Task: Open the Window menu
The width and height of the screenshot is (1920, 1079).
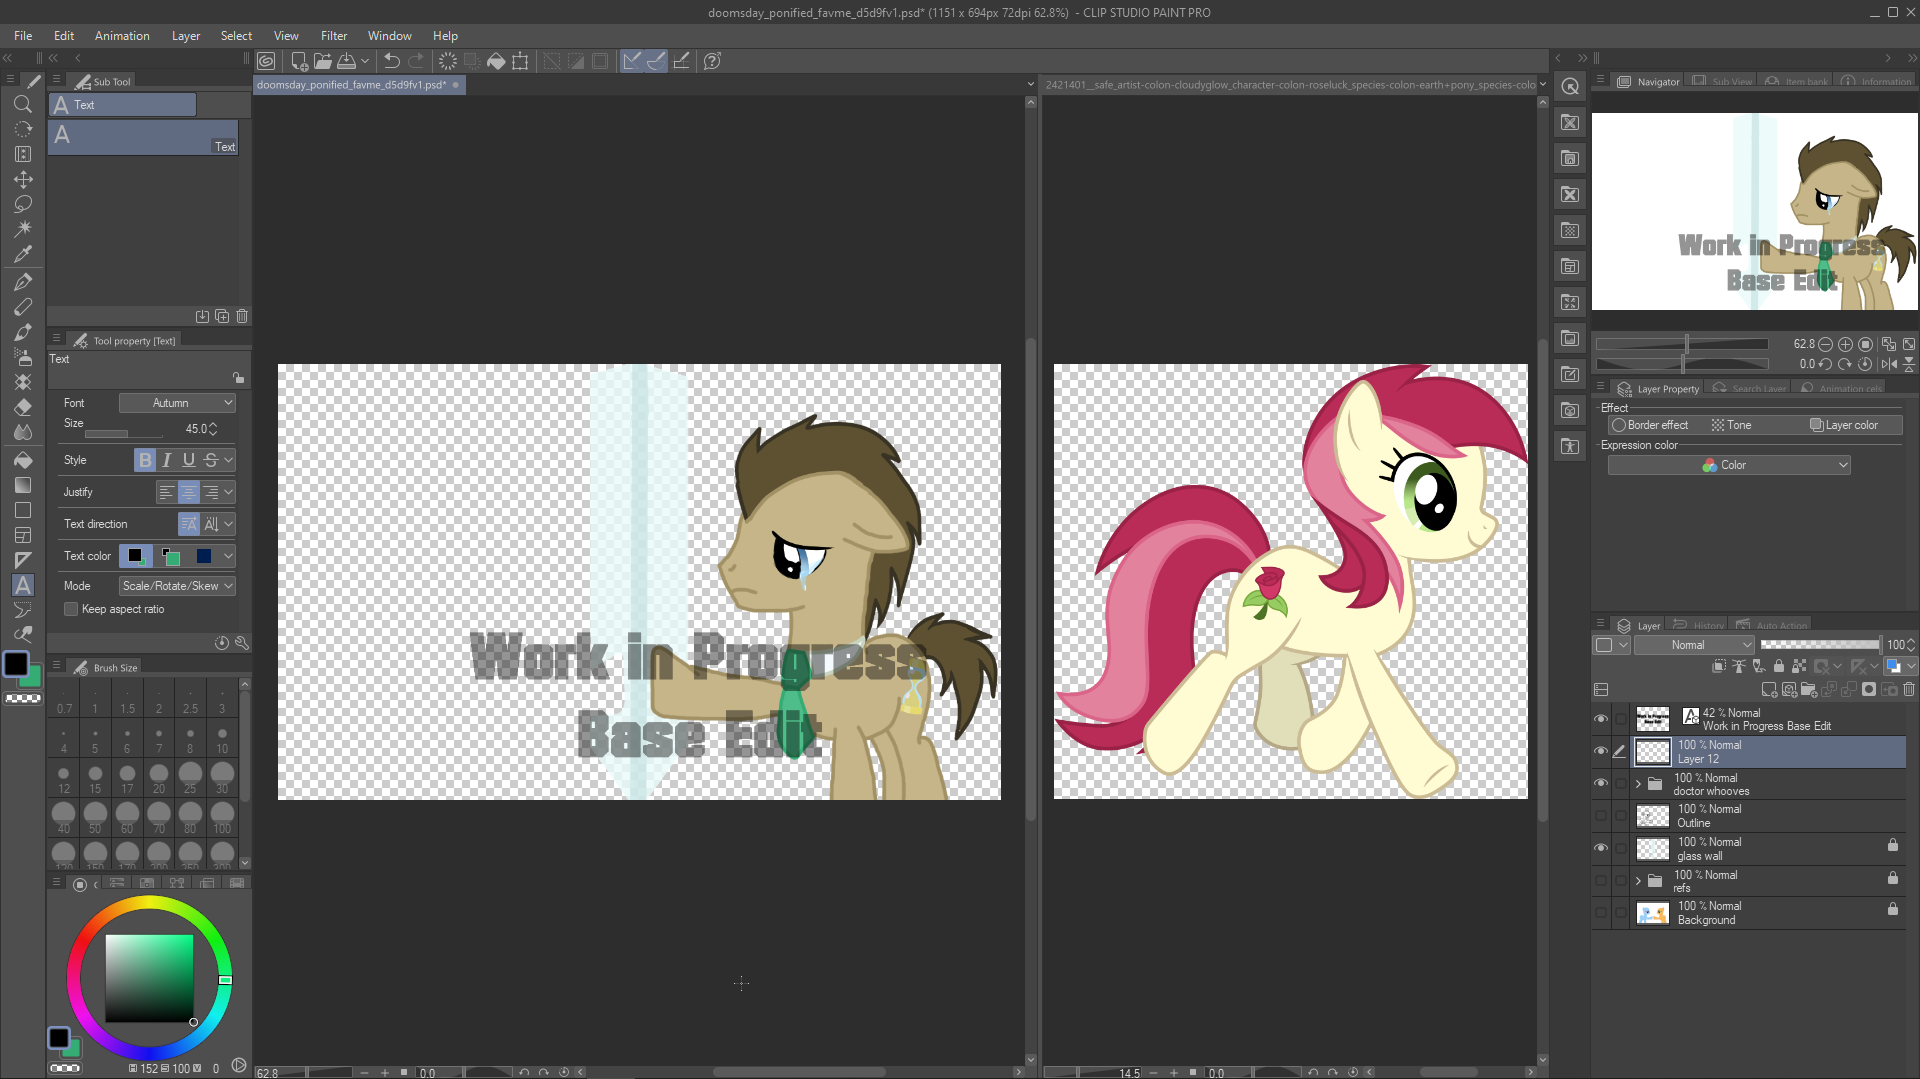Action: [x=389, y=36]
